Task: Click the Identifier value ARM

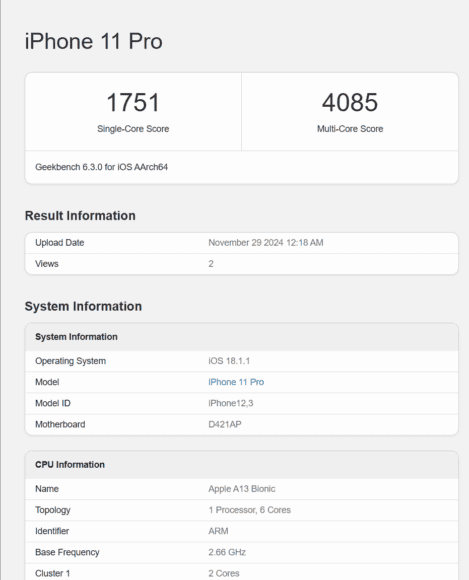Action: (x=218, y=531)
